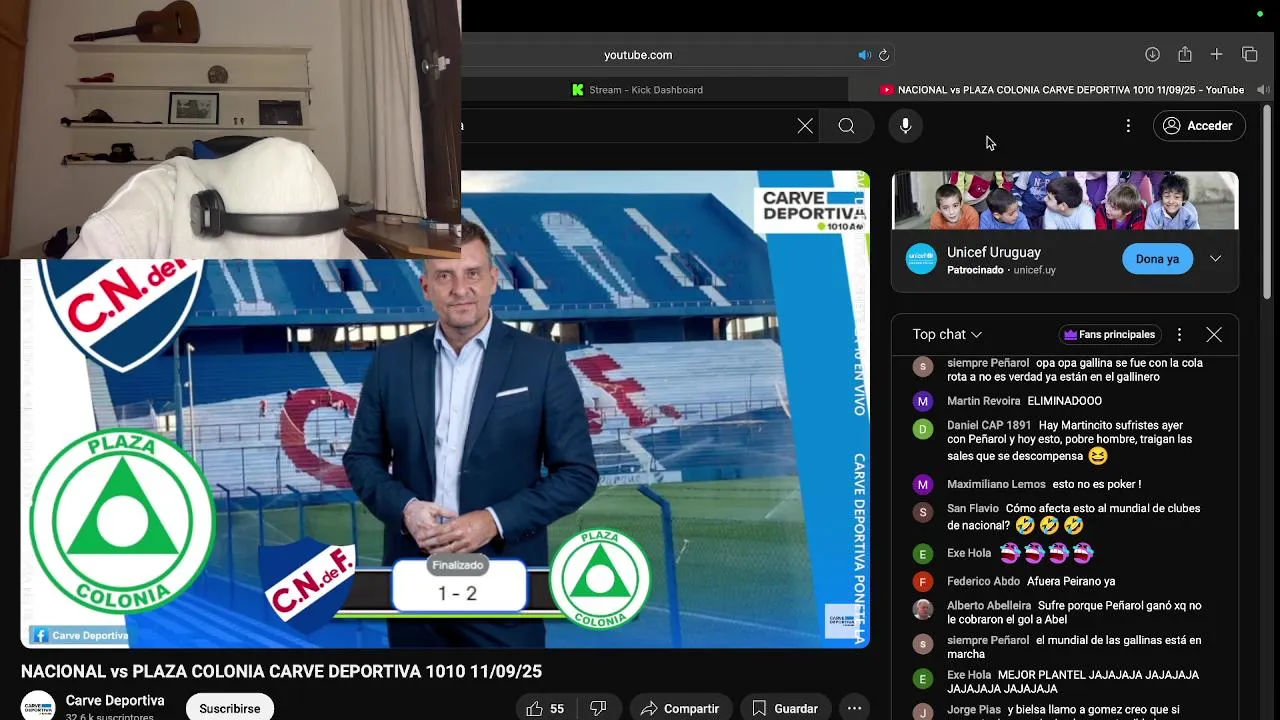Click chat message 'esto no es poker !'
Screen dimensions: 1280x720
pos(1096,484)
